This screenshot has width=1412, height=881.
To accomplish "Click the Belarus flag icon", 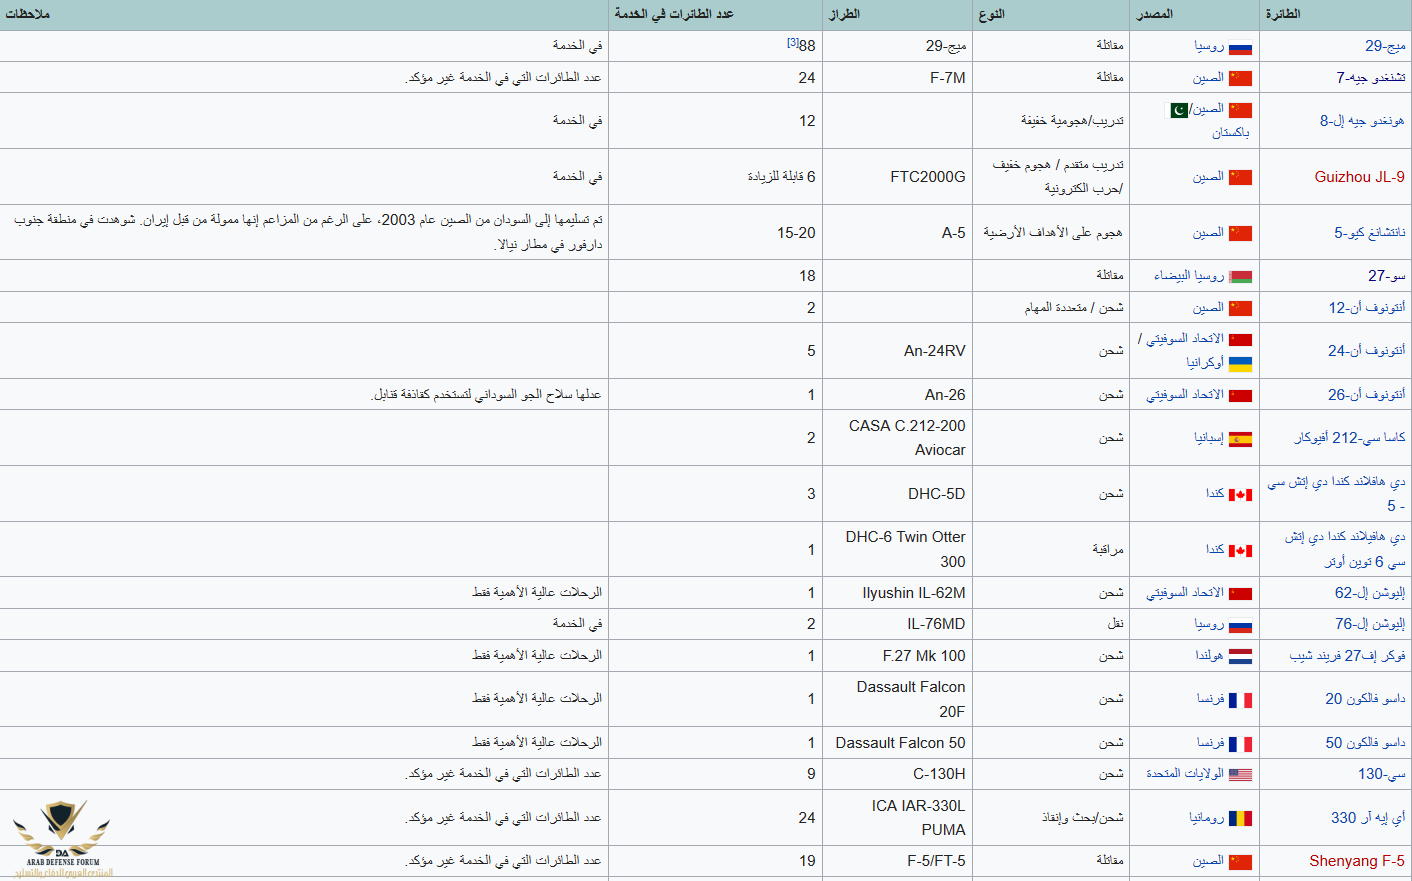I will (x=1240, y=277).
